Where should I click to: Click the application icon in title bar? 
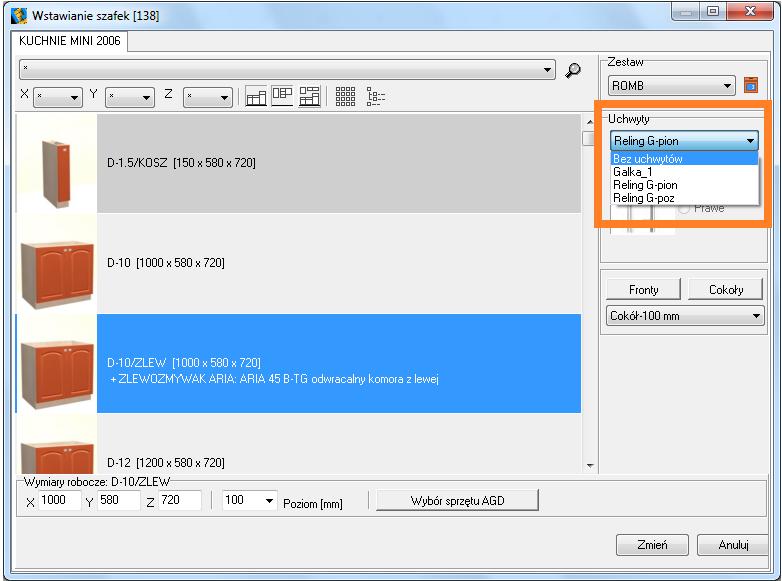18,15
